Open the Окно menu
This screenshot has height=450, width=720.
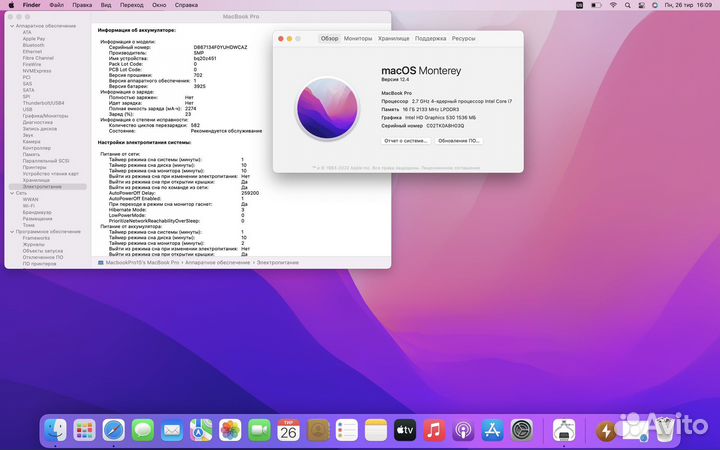coord(159,5)
